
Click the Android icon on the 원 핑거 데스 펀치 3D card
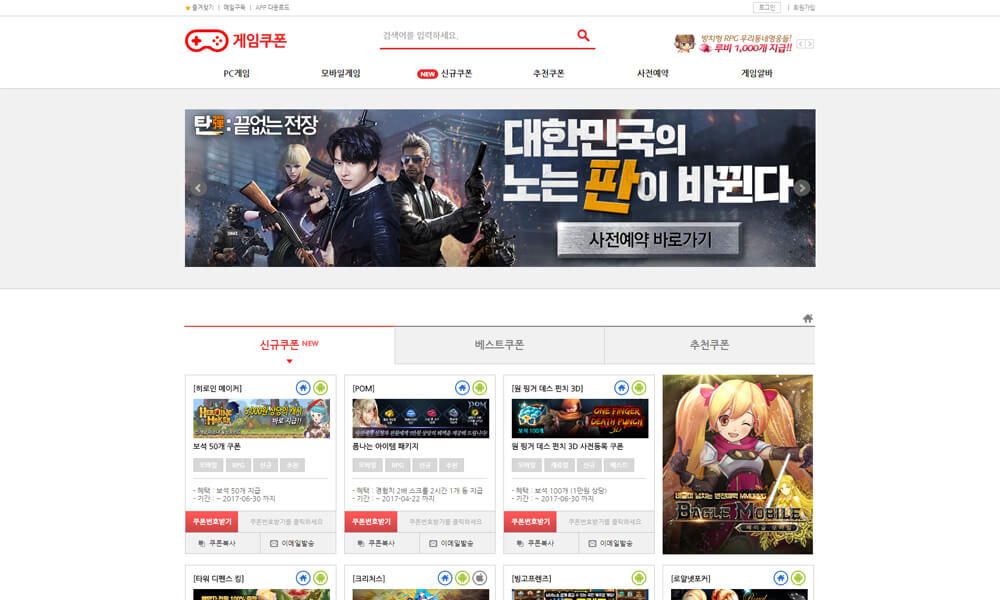pyautogui.click(x=638, y=388)
